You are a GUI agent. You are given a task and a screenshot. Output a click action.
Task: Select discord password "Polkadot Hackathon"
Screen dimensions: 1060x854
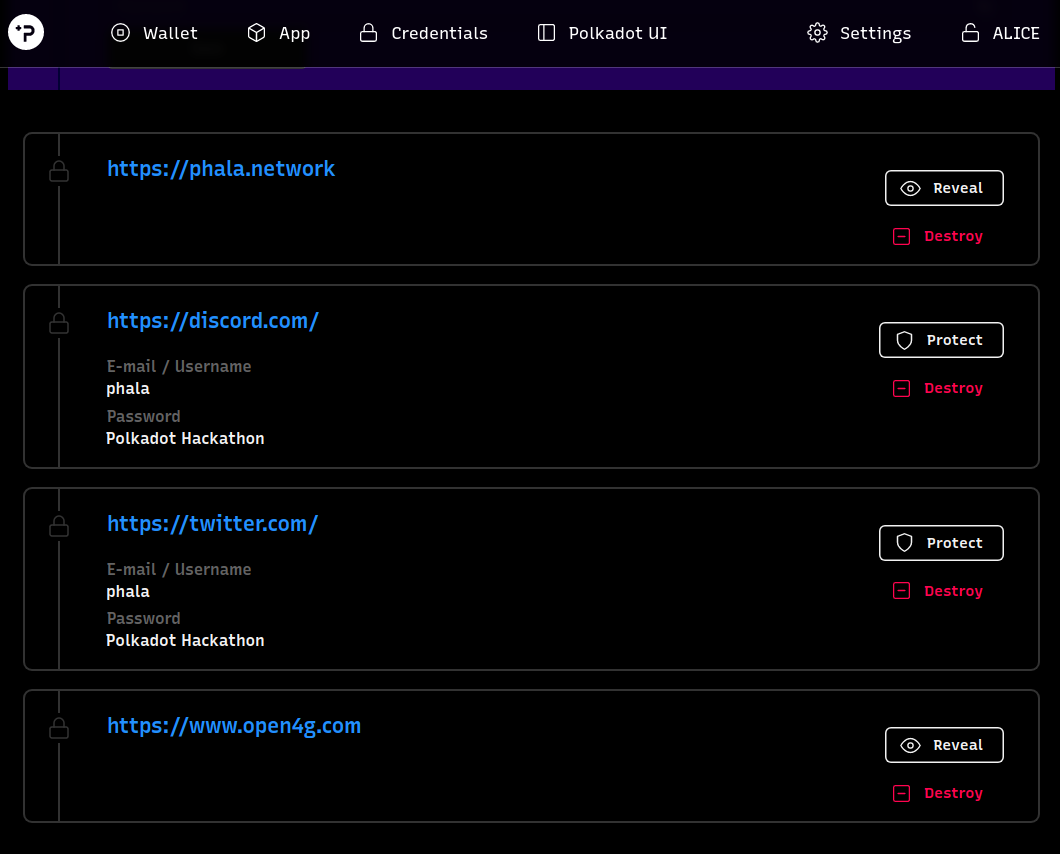(x=185, y=438)
